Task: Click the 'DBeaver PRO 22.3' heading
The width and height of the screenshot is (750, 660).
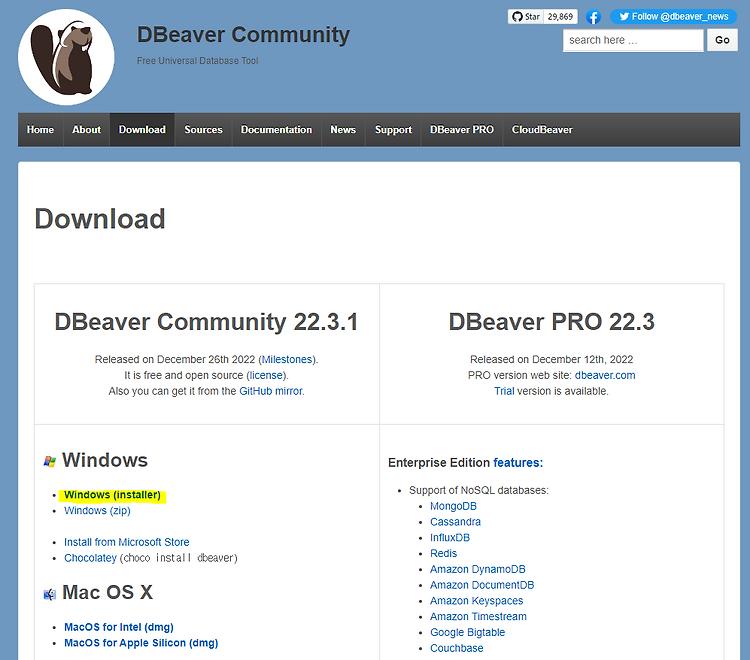Action: 551,322
